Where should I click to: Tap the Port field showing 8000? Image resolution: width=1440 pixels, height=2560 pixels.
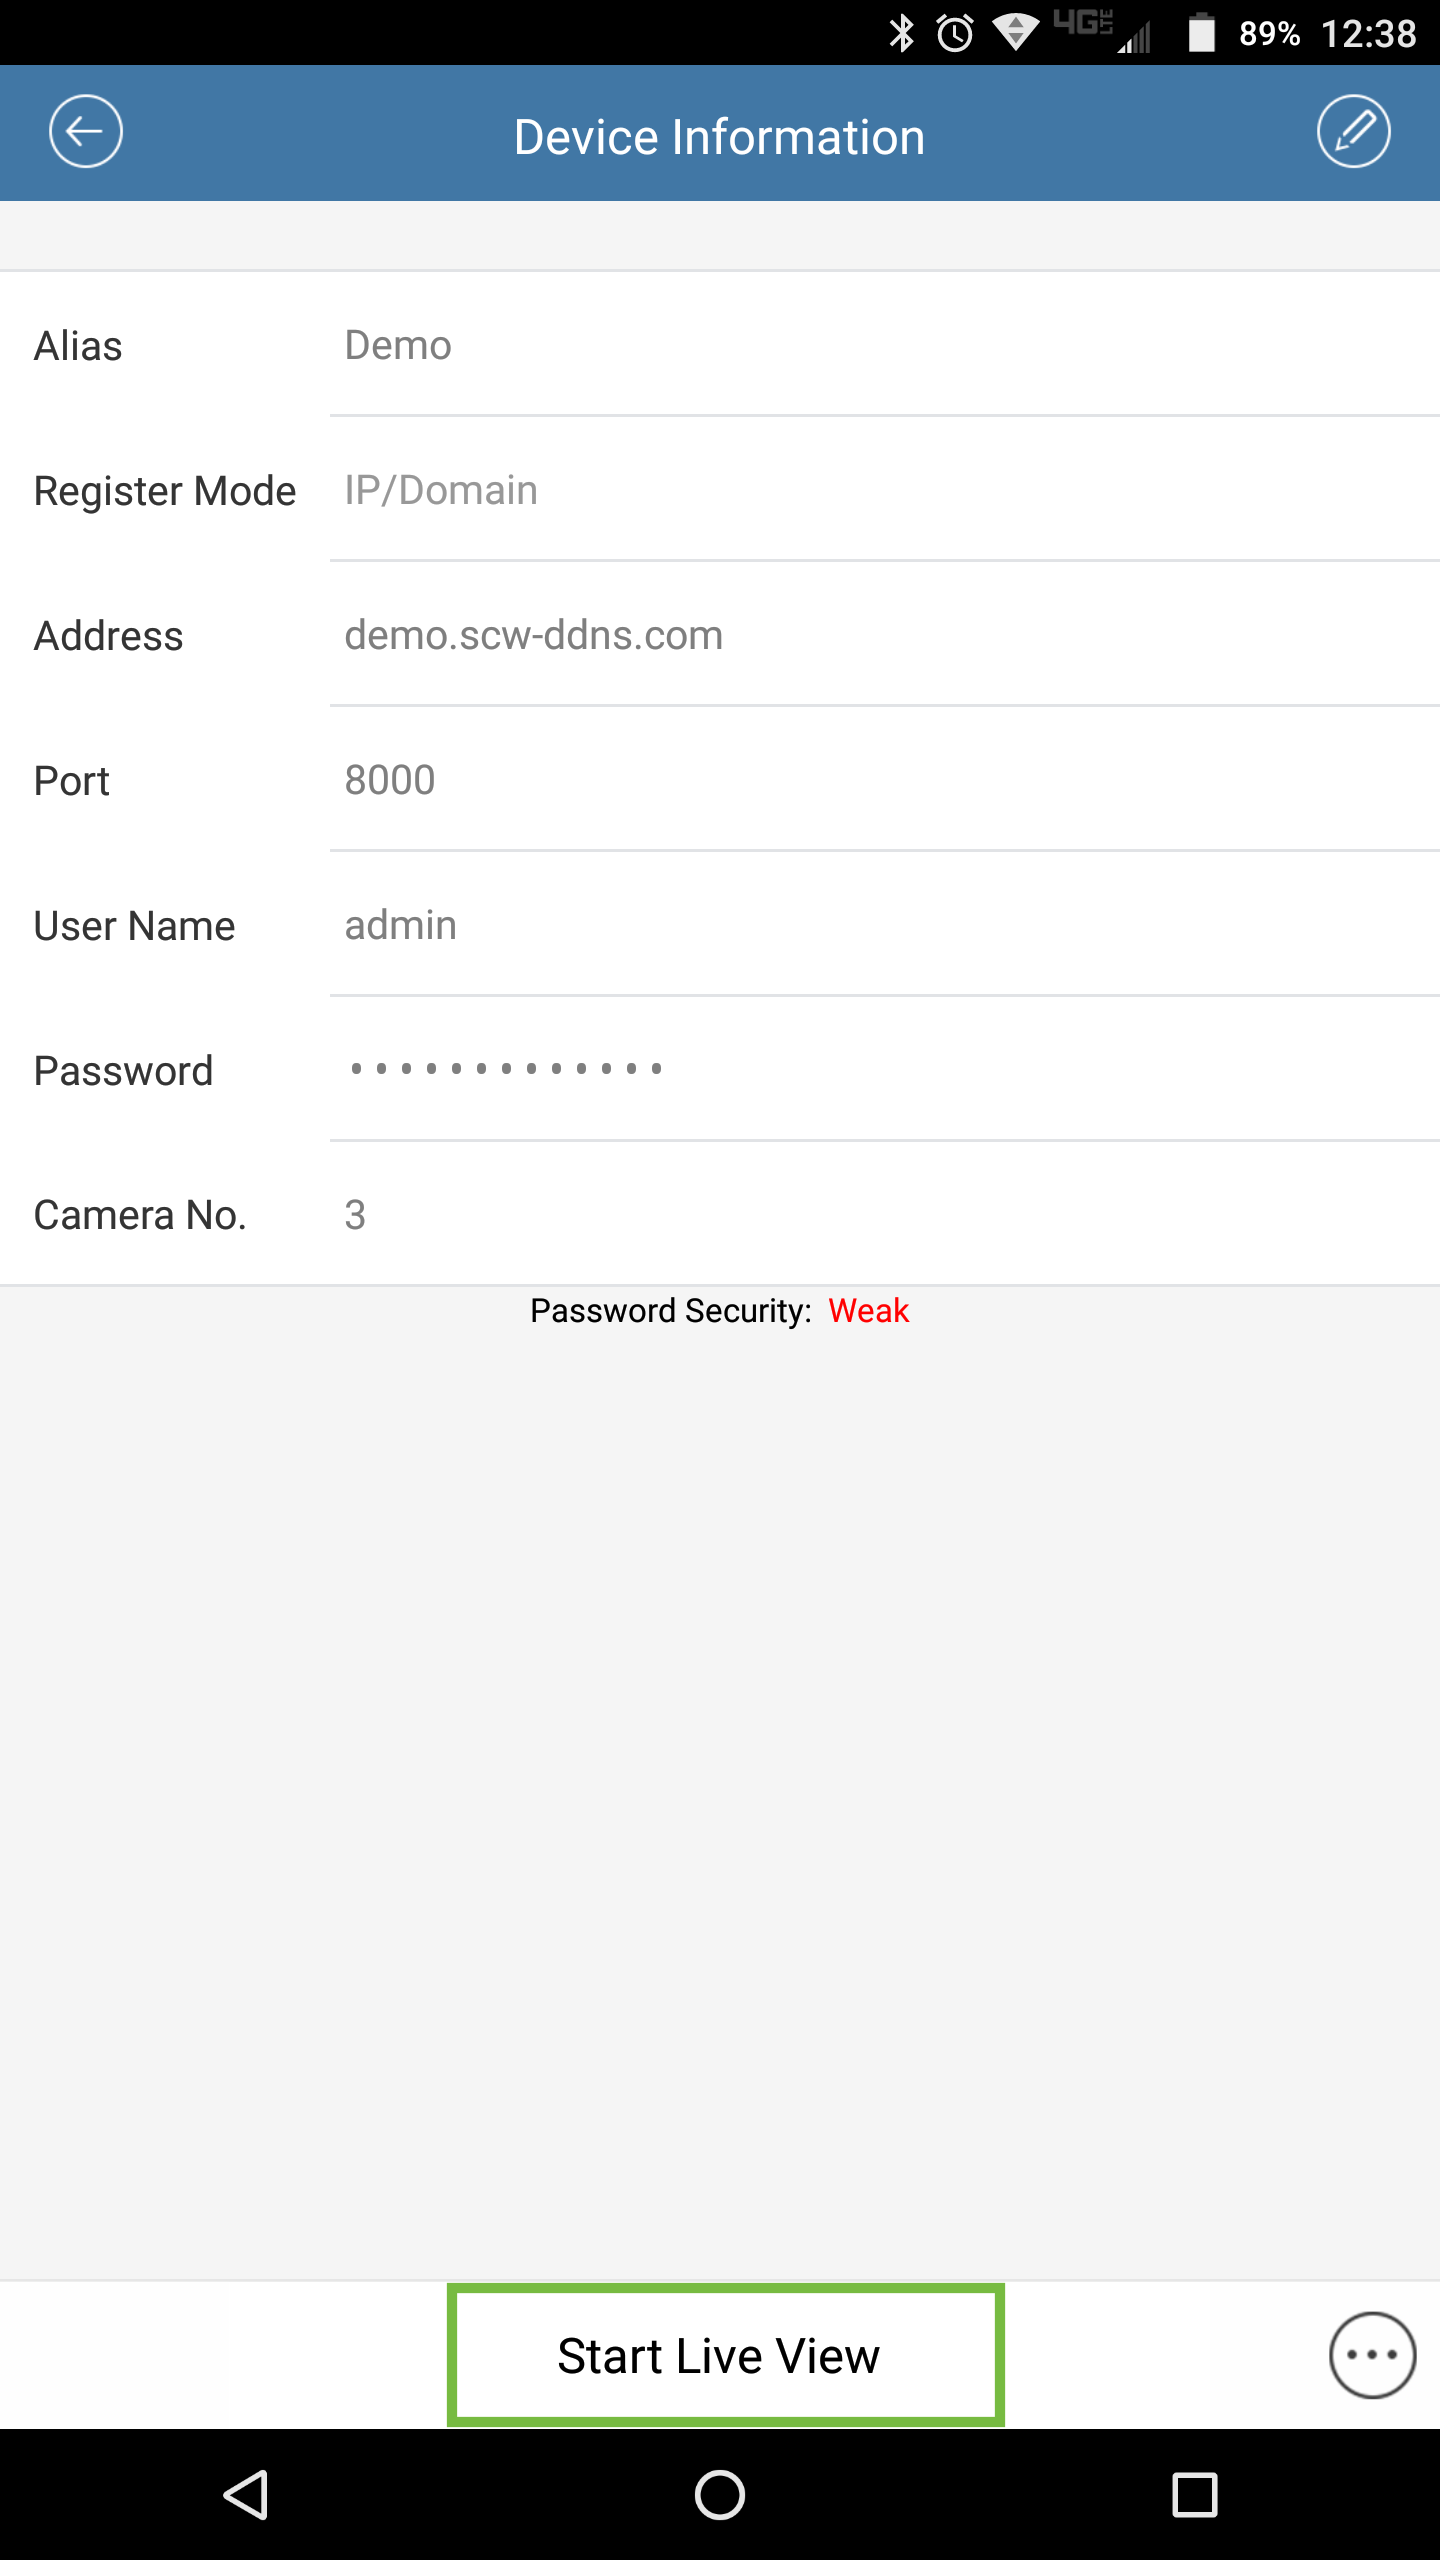[885, 780]
